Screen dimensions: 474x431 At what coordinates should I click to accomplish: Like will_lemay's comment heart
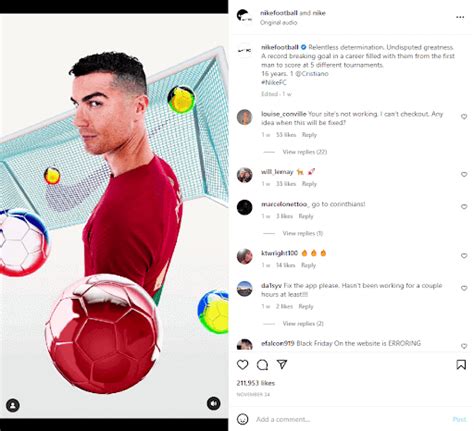[x=464, y=174]
